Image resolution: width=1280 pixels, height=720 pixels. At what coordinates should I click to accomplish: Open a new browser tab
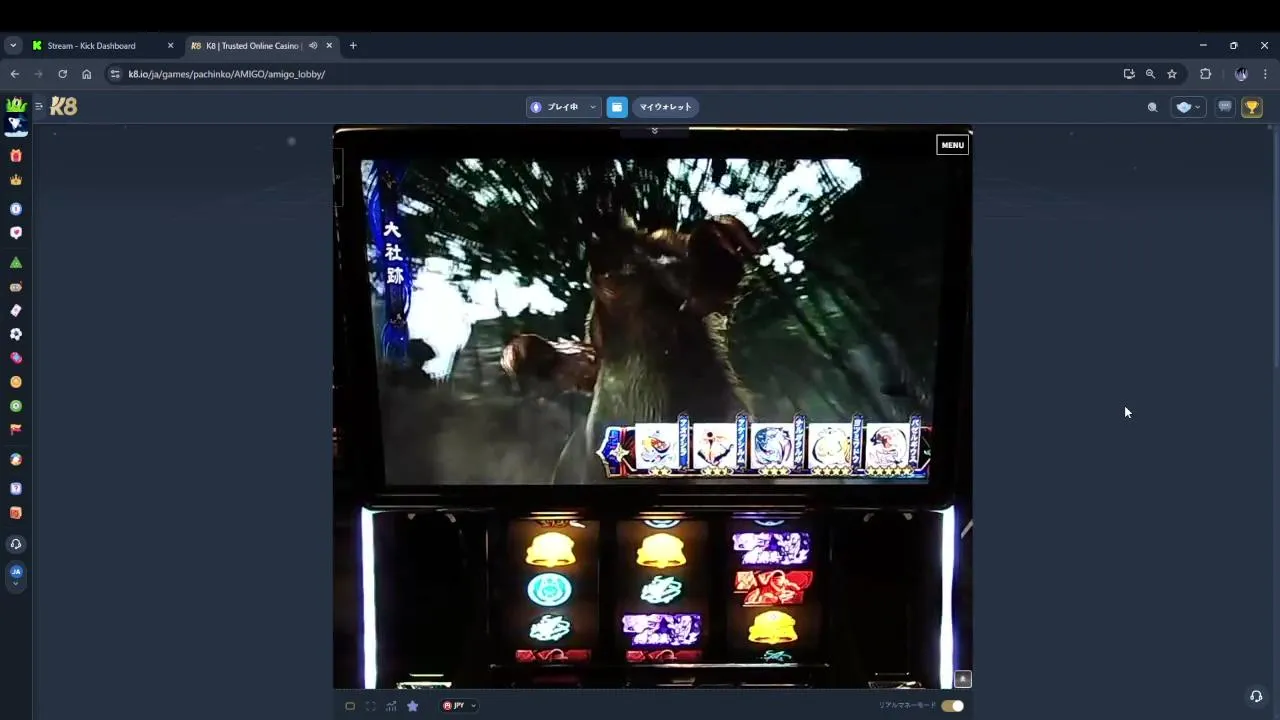click(352, 45)
